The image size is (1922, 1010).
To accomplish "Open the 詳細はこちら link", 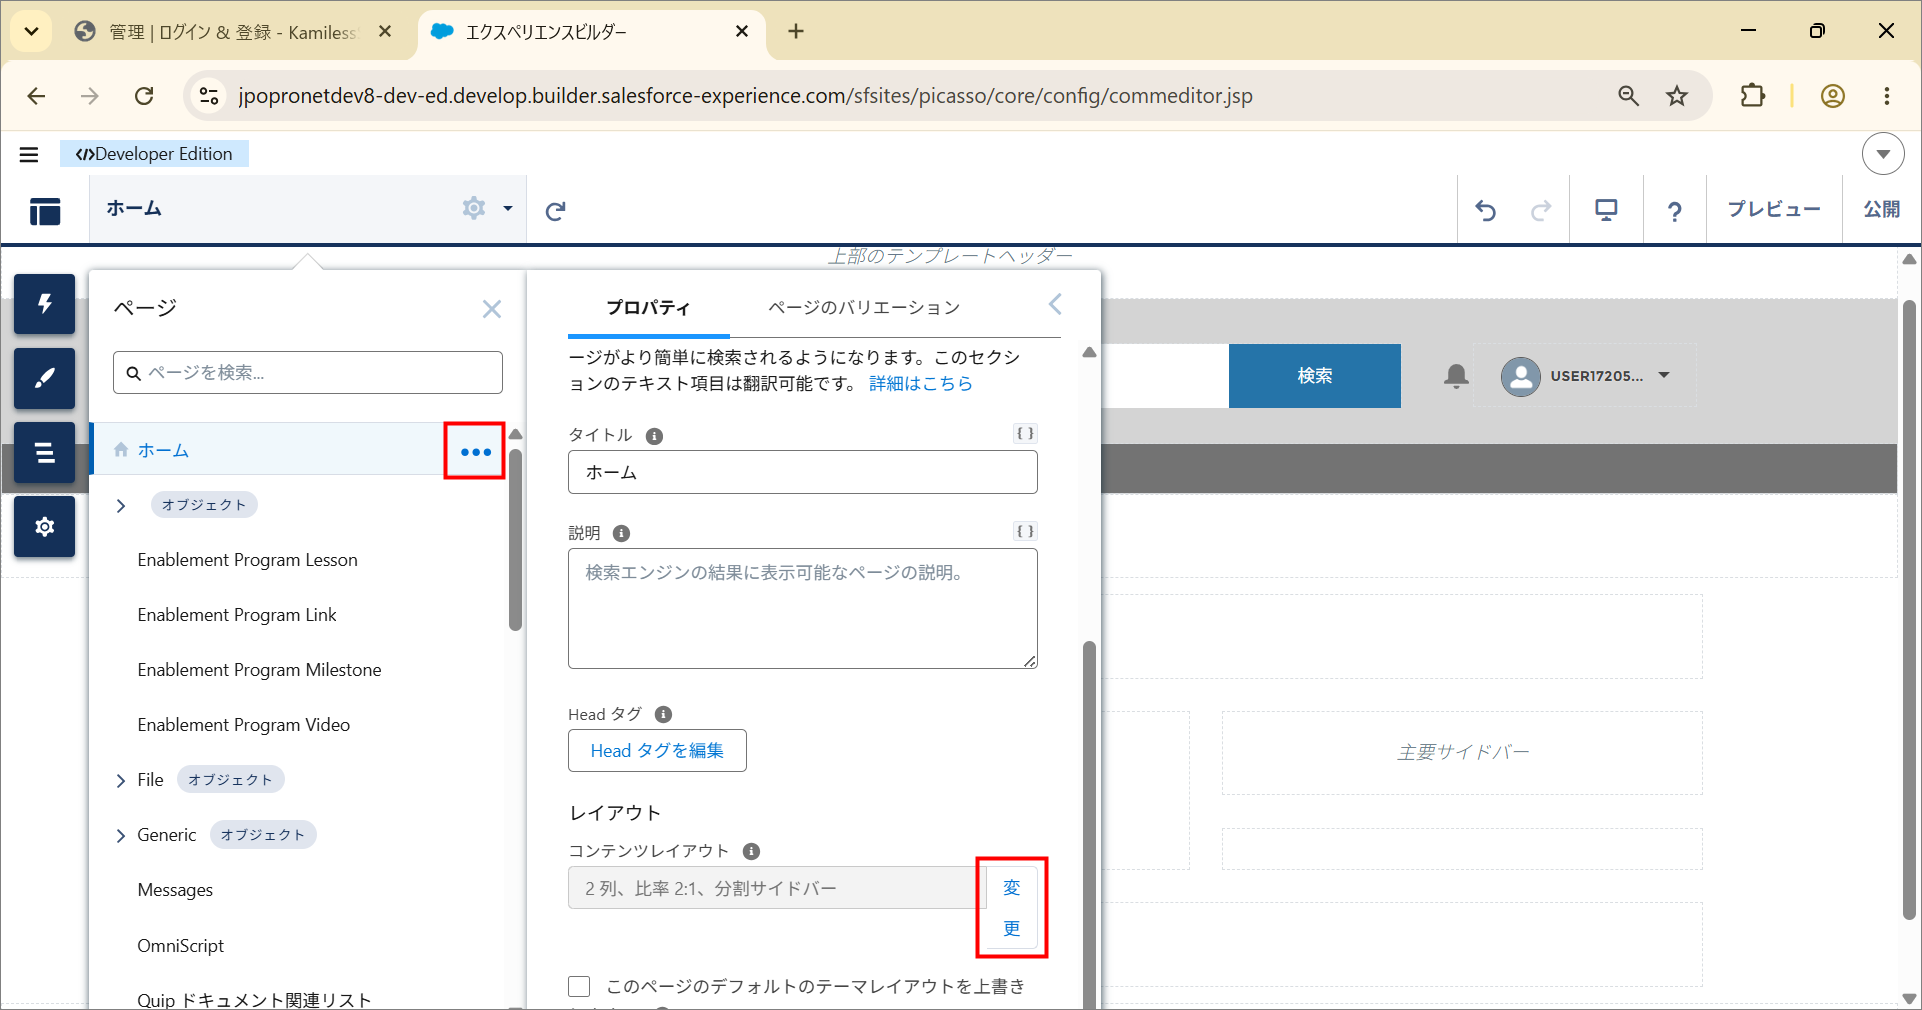I will click(921, 384).
